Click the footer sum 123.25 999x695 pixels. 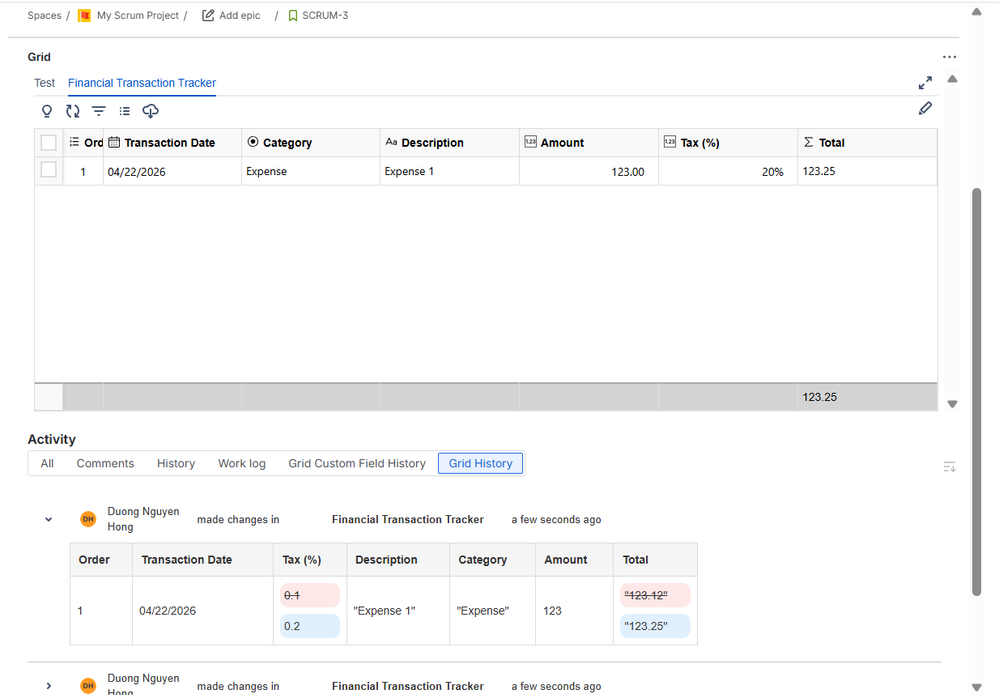tap(819, 397)
